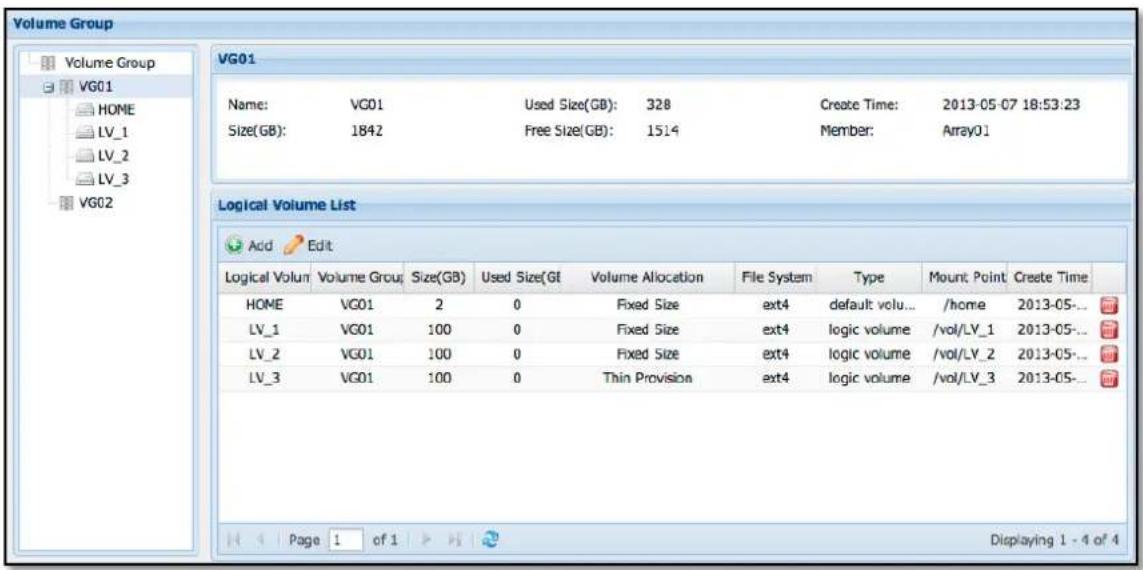
Task: Refresh the logical volume list
Action: click(x=493, y=541)
